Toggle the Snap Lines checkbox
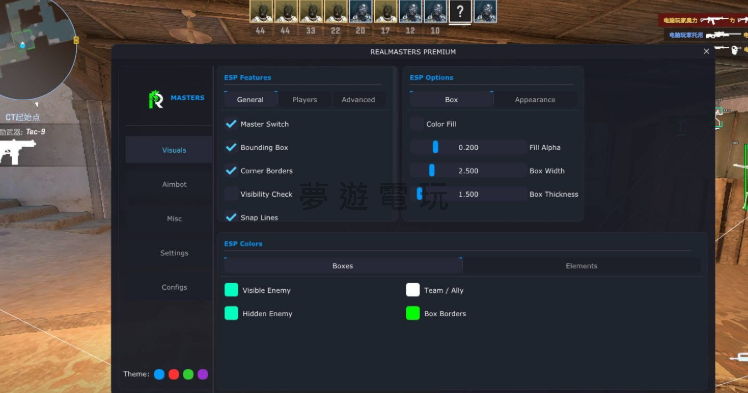Viewport: 748px width, 393px height. [231, 217]
